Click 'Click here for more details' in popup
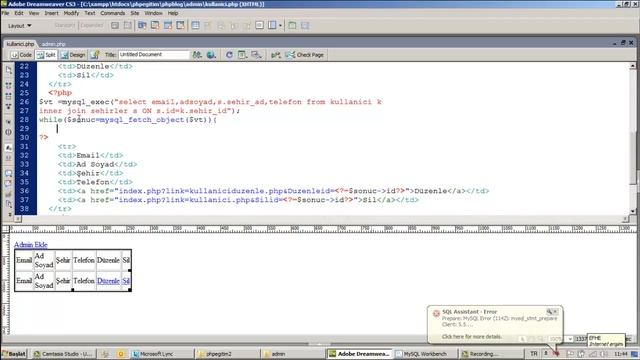 coord(471,337)
